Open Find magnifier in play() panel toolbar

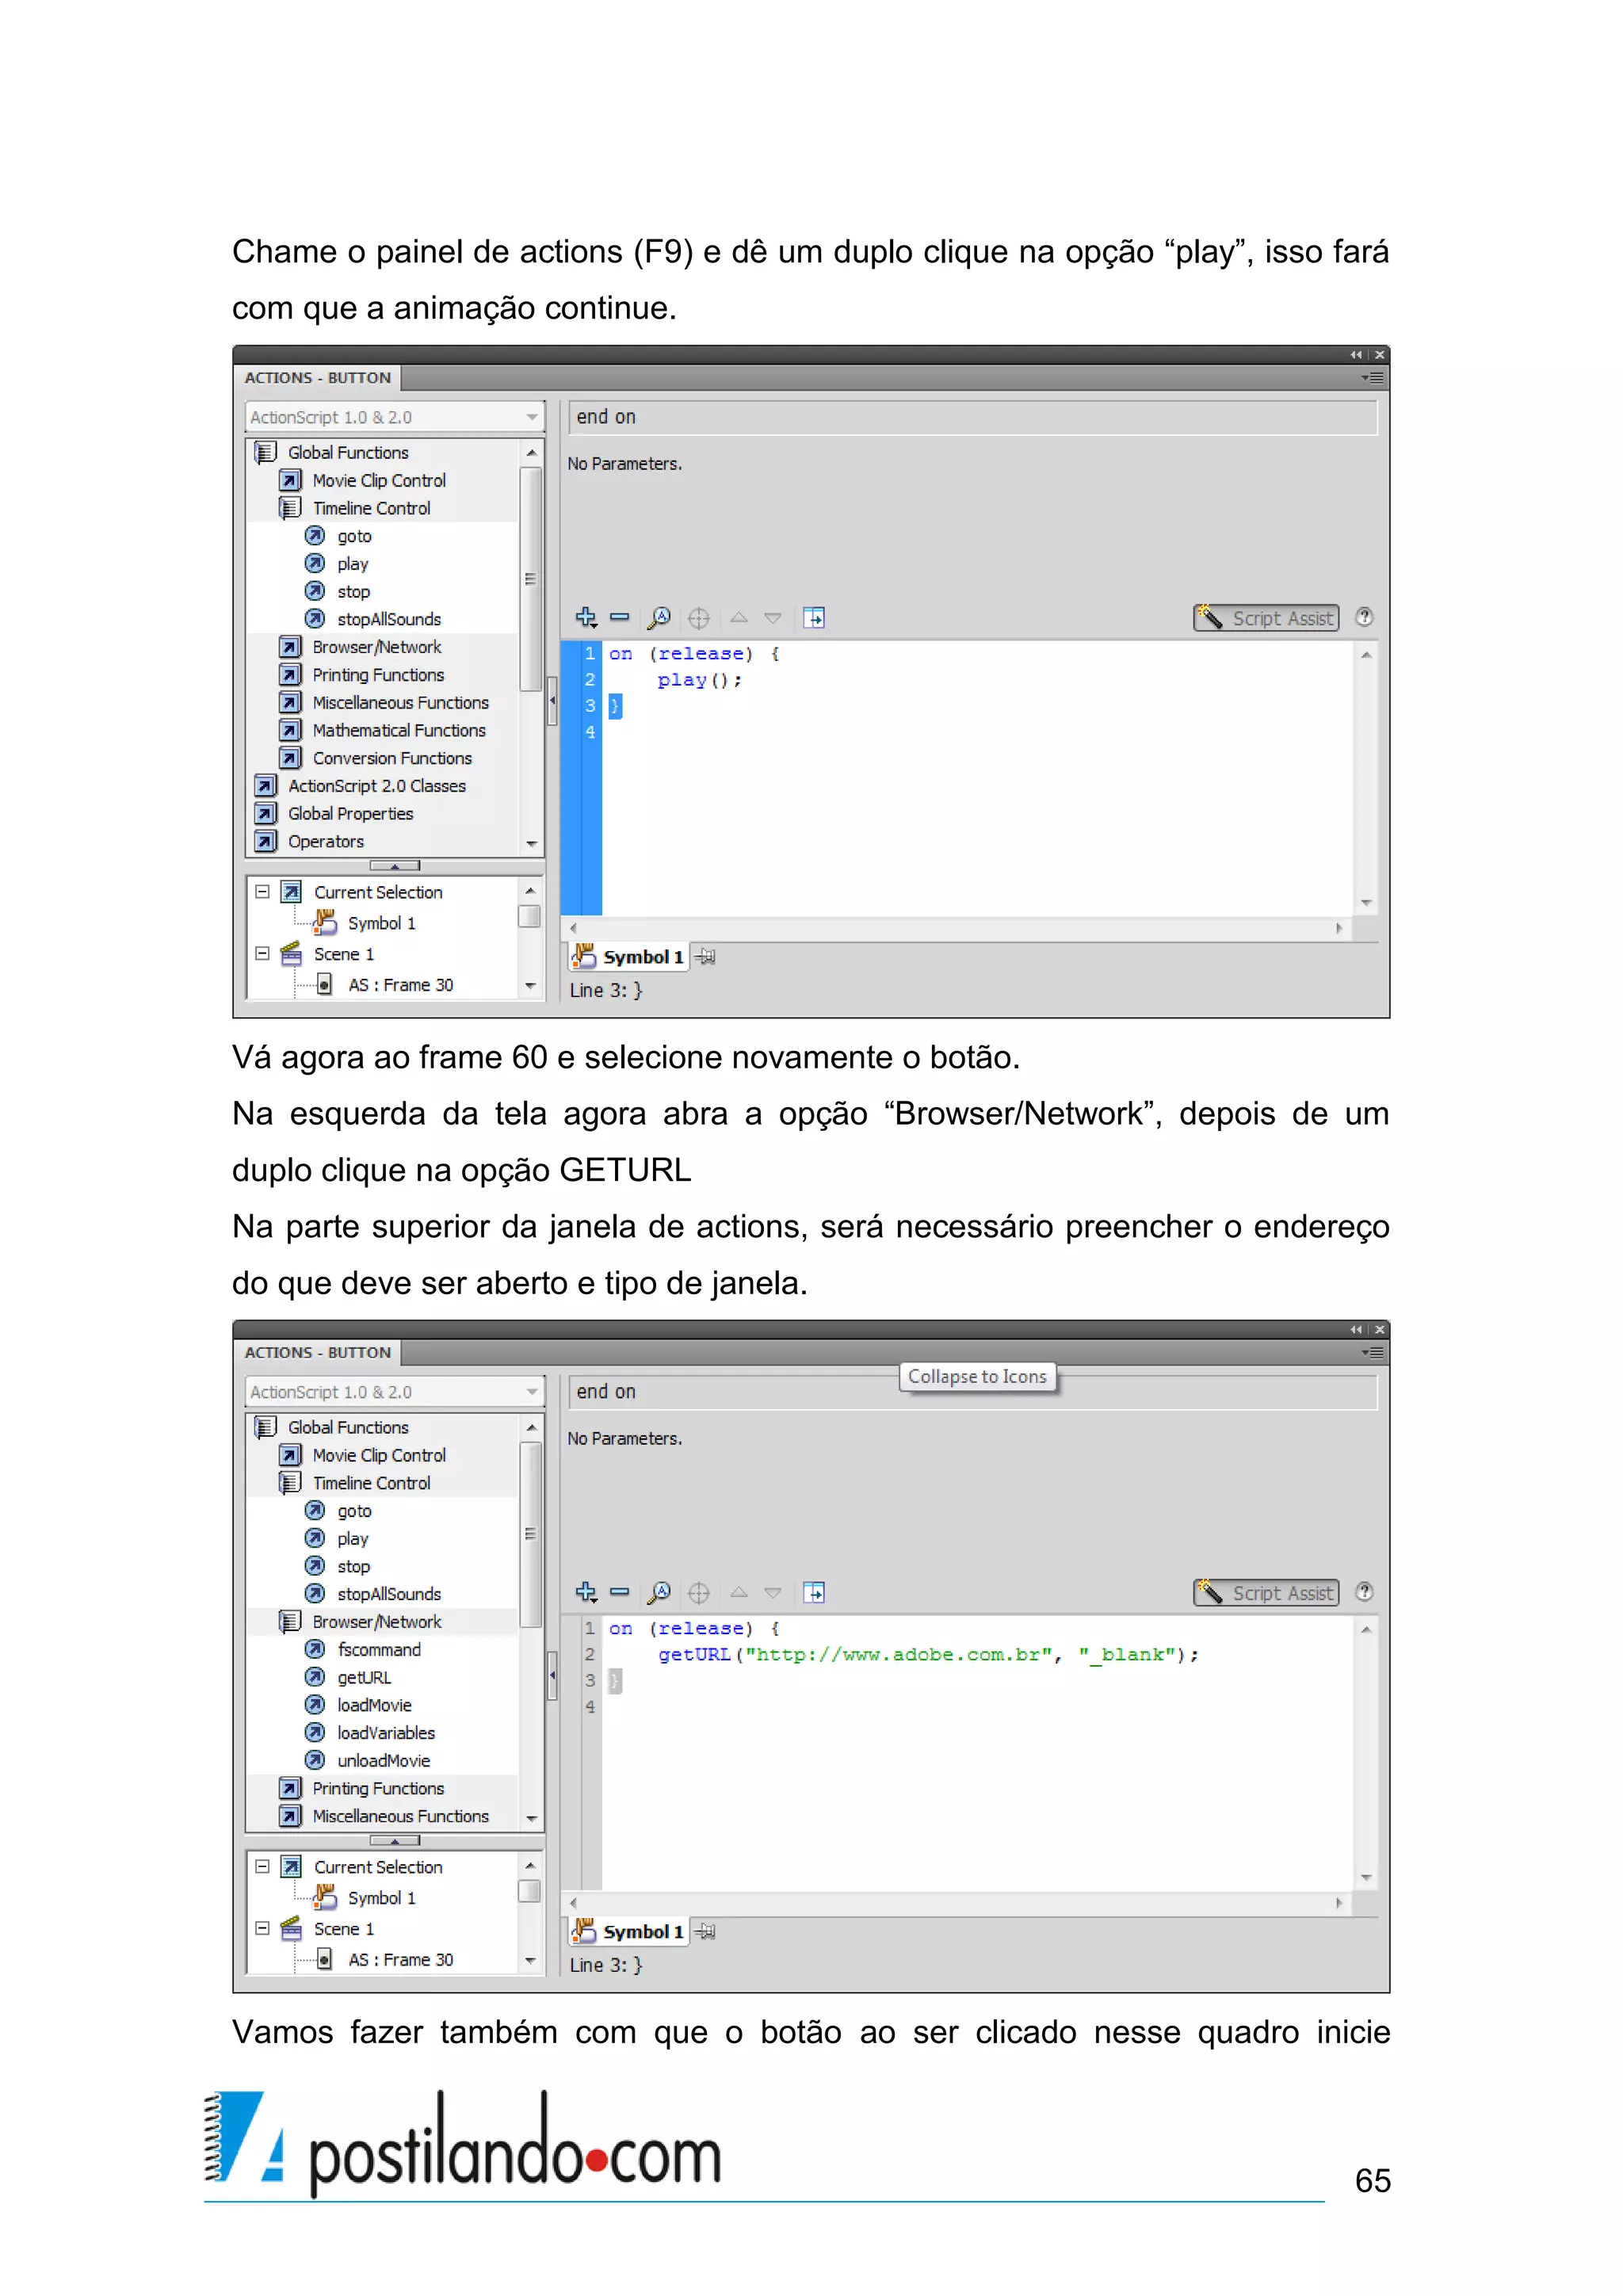659,618
